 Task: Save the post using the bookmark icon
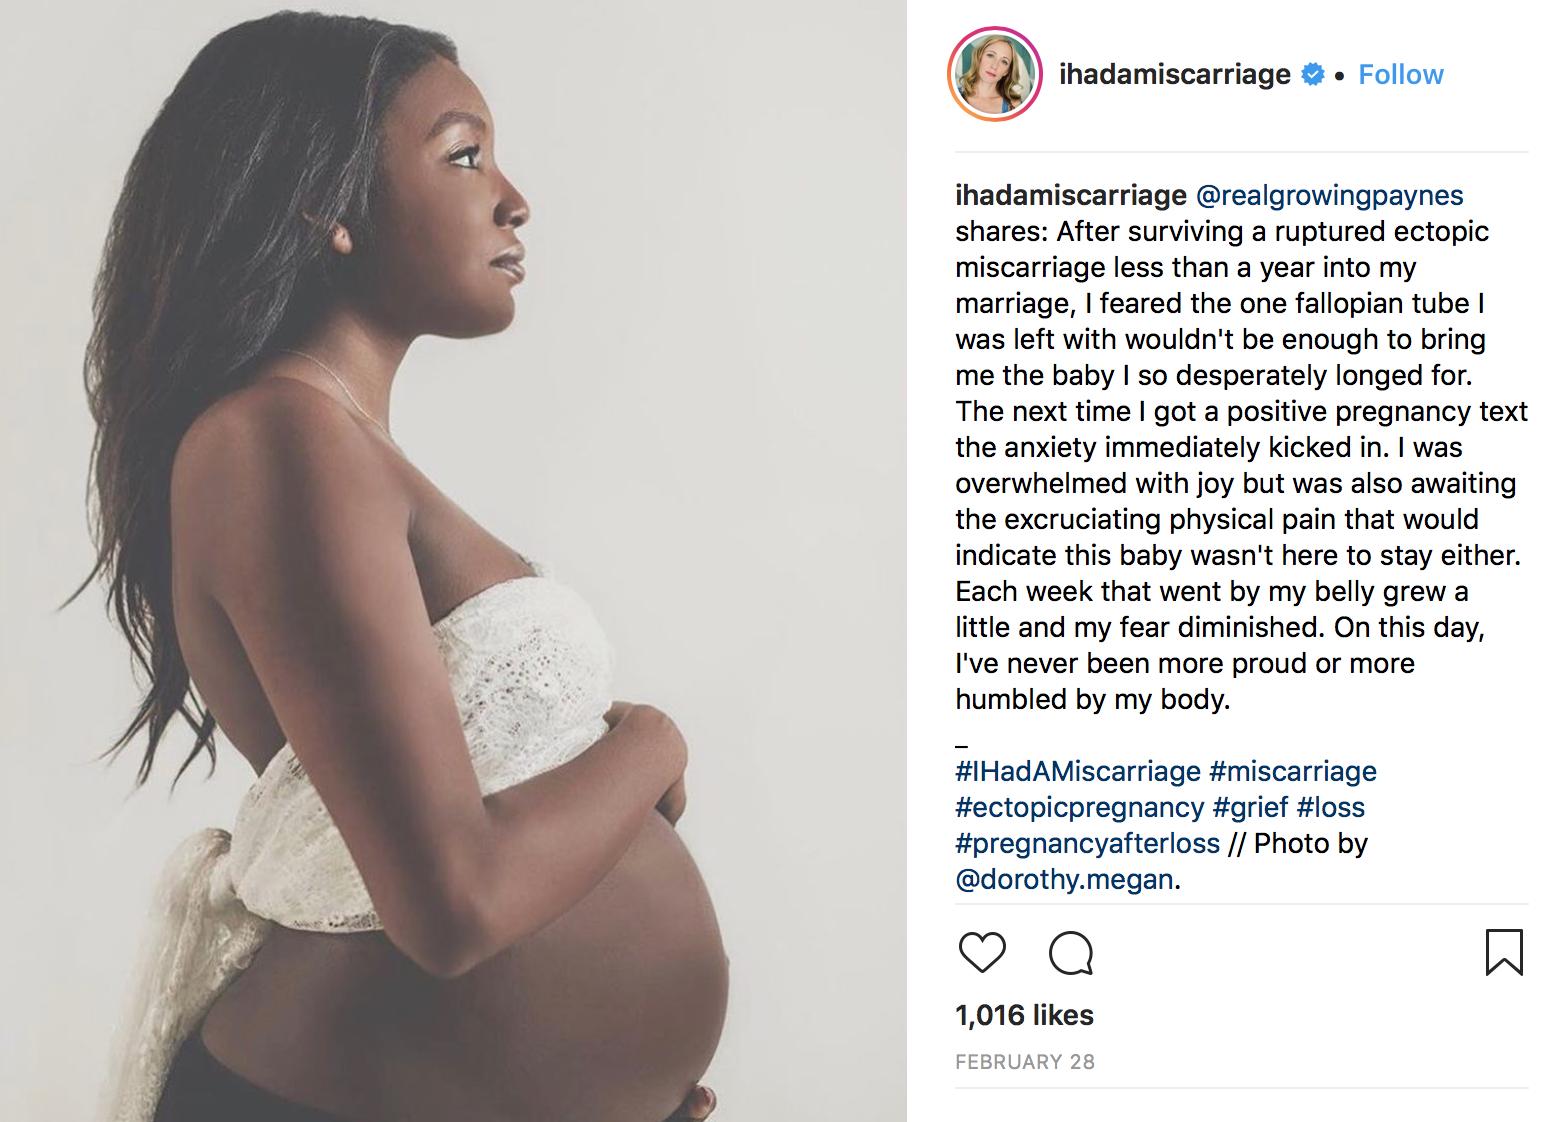click(1504, 952)
